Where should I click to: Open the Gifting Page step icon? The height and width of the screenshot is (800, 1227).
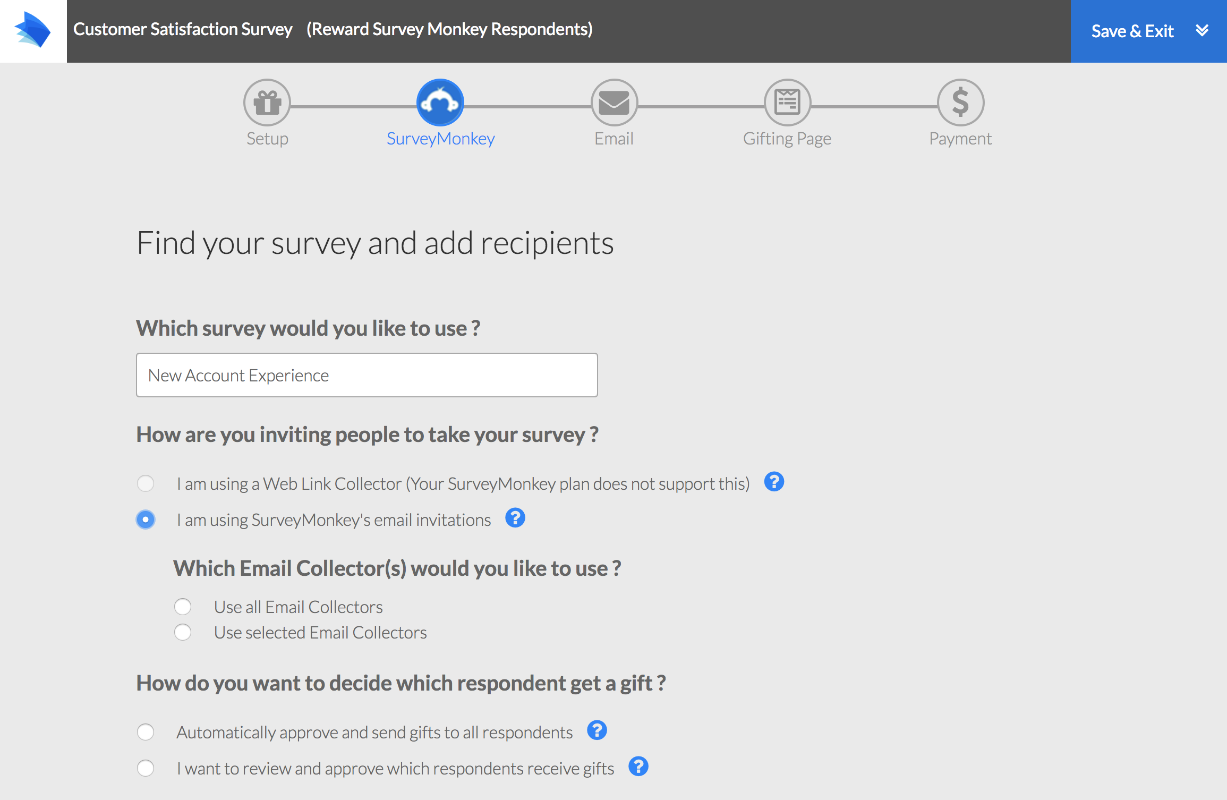(x=787, y=102)
